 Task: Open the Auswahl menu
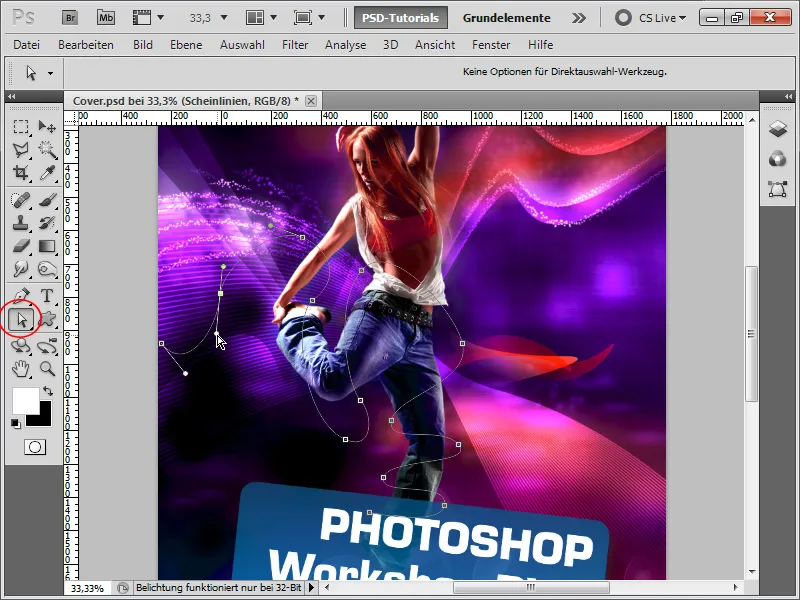(x=242, y=45)
